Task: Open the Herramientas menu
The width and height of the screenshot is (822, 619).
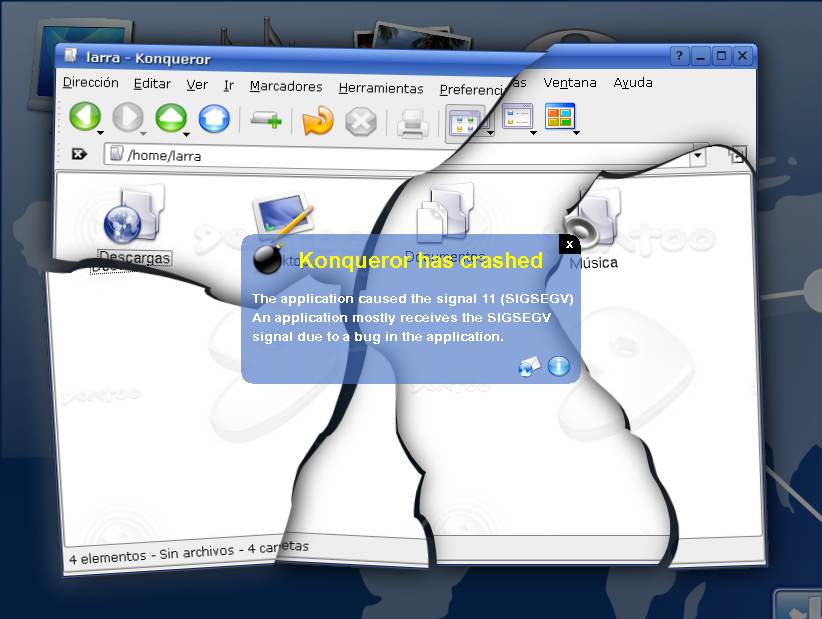Action: tap(381, 89)
